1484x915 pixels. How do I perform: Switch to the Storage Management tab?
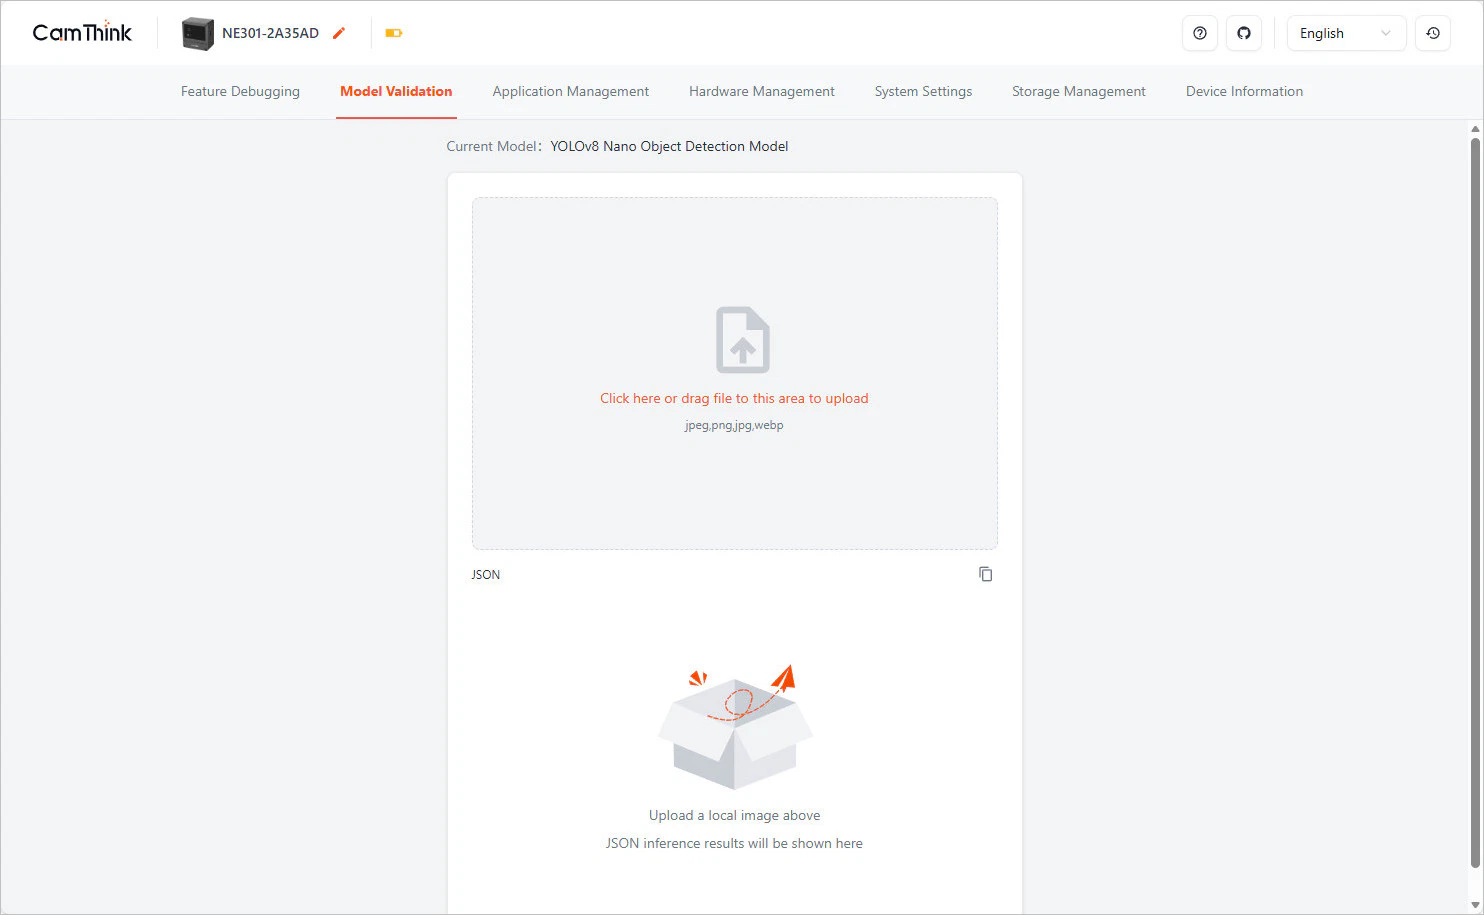(x=1078, y=91)
